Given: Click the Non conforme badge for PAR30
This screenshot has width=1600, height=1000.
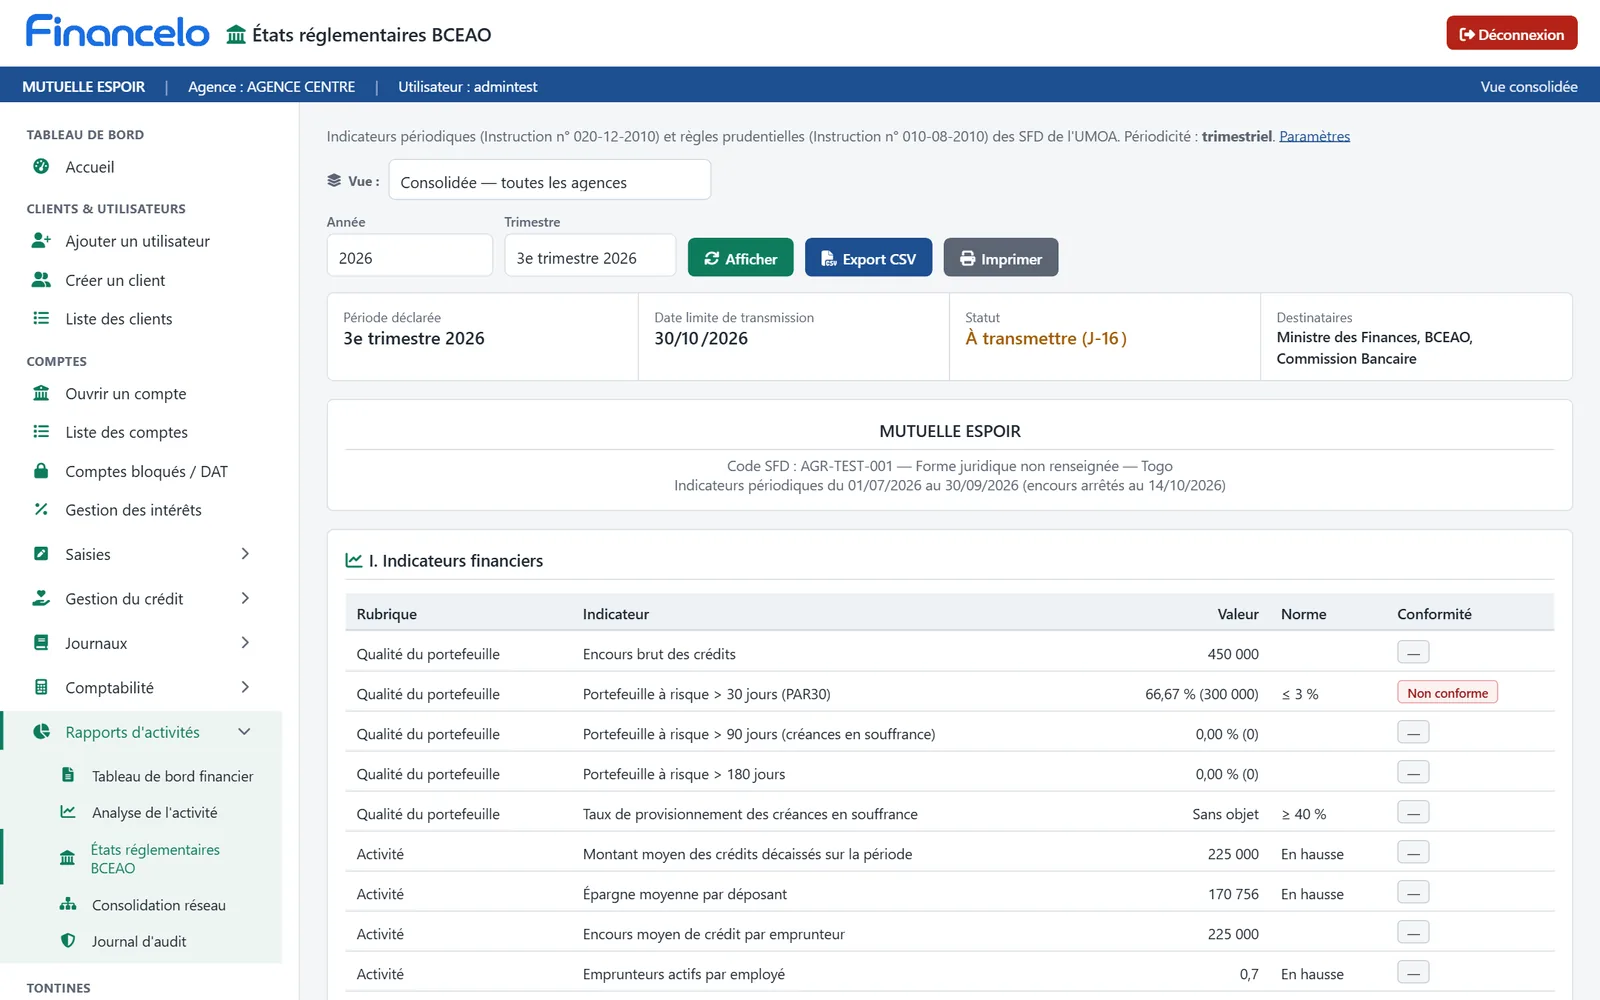Looking at the screenshot, I should (x=1447, y=693).
